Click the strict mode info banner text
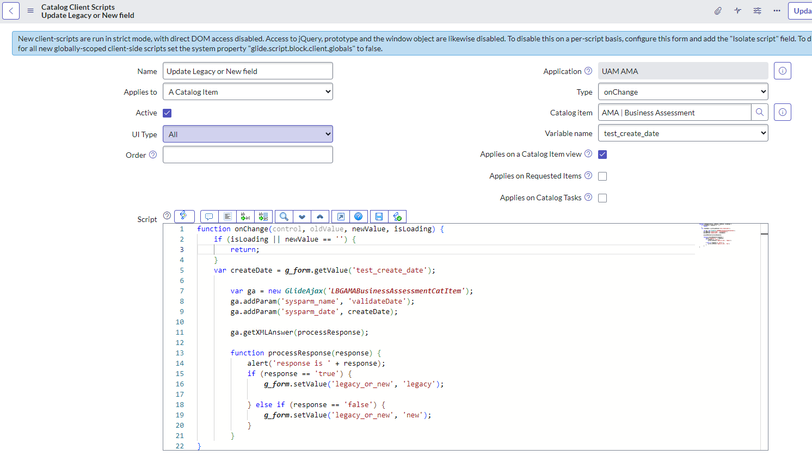 tap(414, 44)
